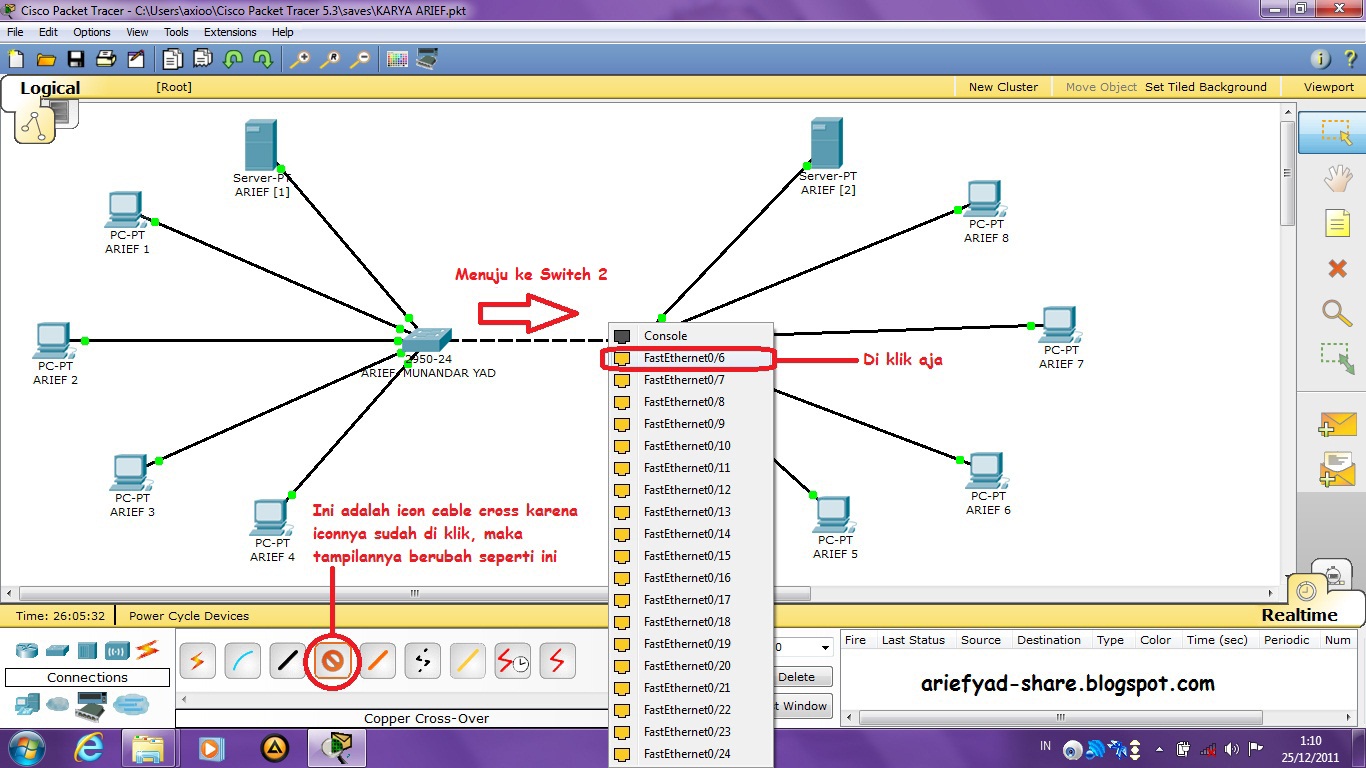Click the 2950-24 switch device
Image resolution: width=1366 pixels, height=768 pixels.
(428, 341)
